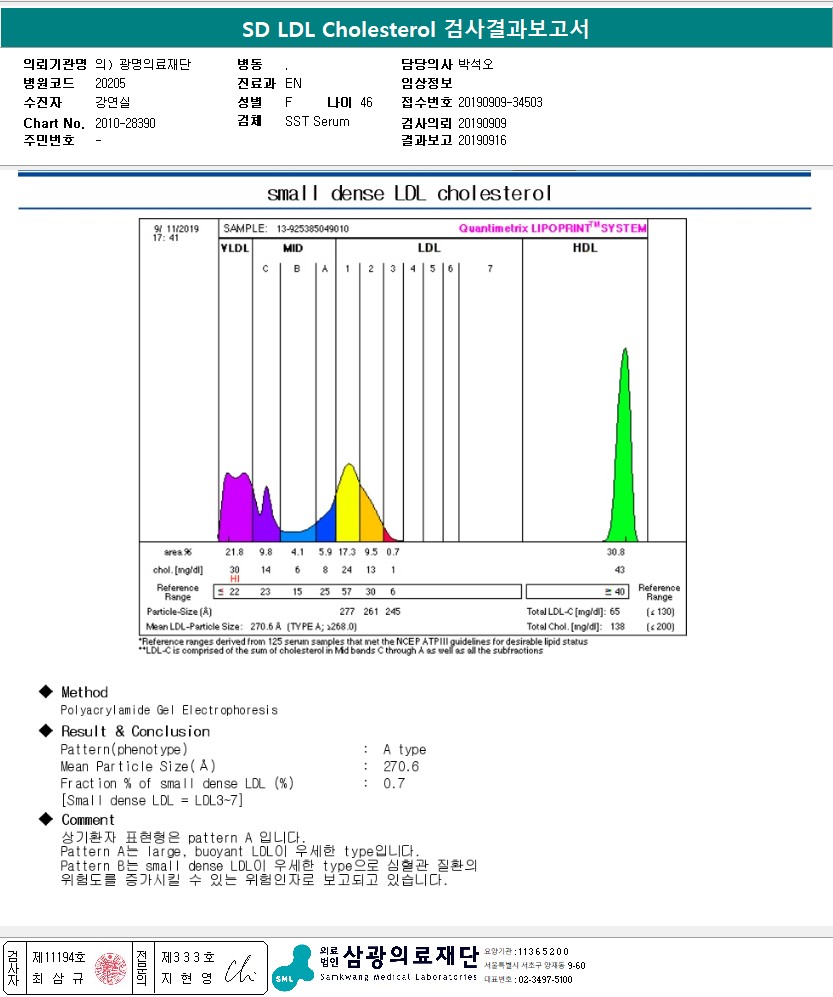Screen dimensions: 833x997
Task: Click the handwritten signature beside 지현영
Action: pos(240,969)
